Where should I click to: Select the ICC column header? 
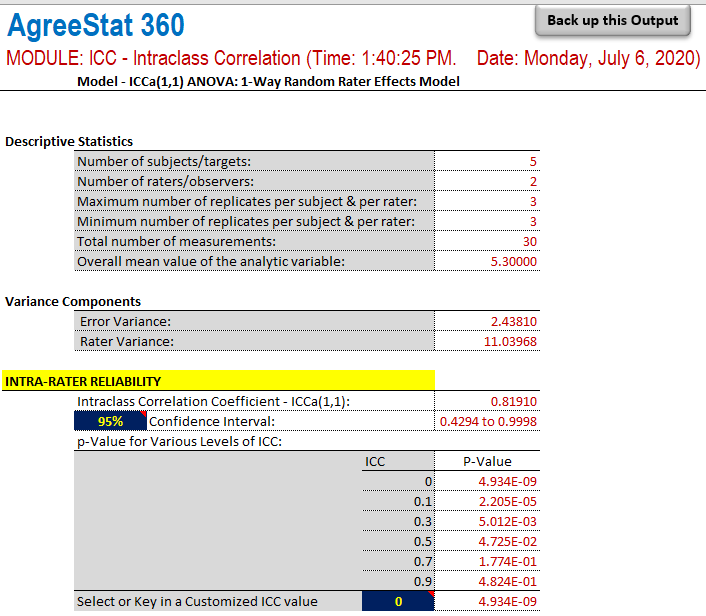point(375,462)
